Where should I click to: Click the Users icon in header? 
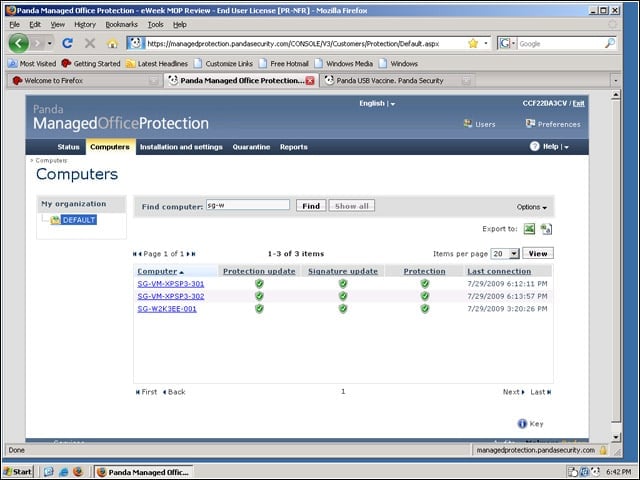468,124
